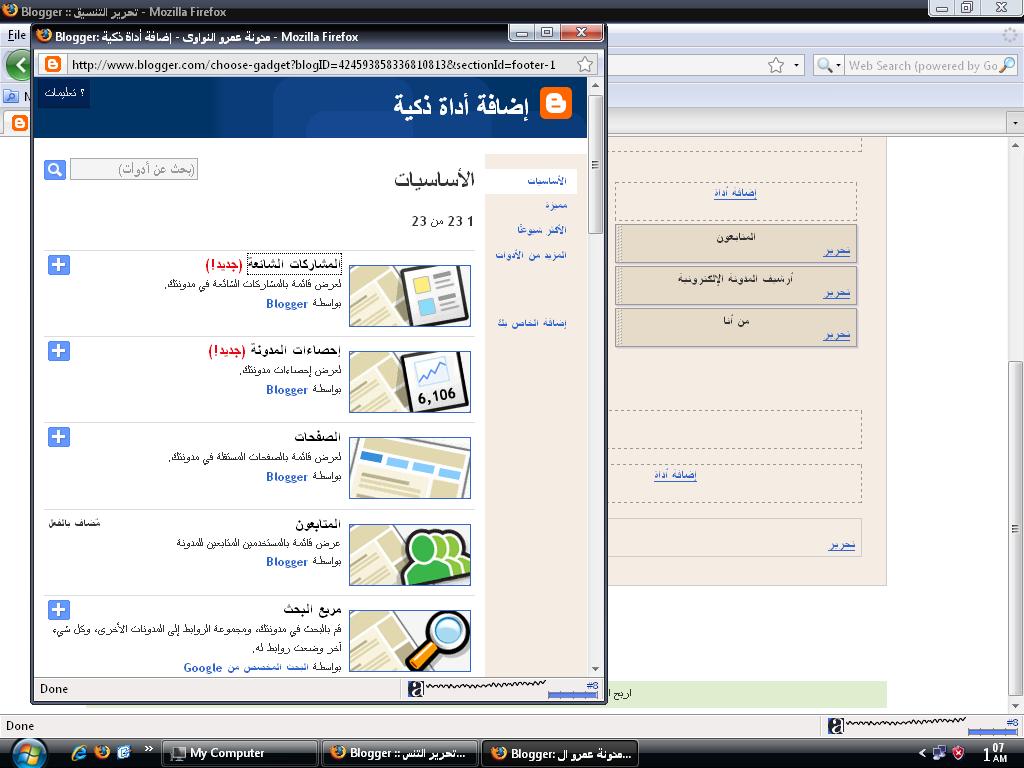Expand the quick launch chevron on taskbar
The image size is (1024, 768).
pyautogui.click(x=148, y=748)
